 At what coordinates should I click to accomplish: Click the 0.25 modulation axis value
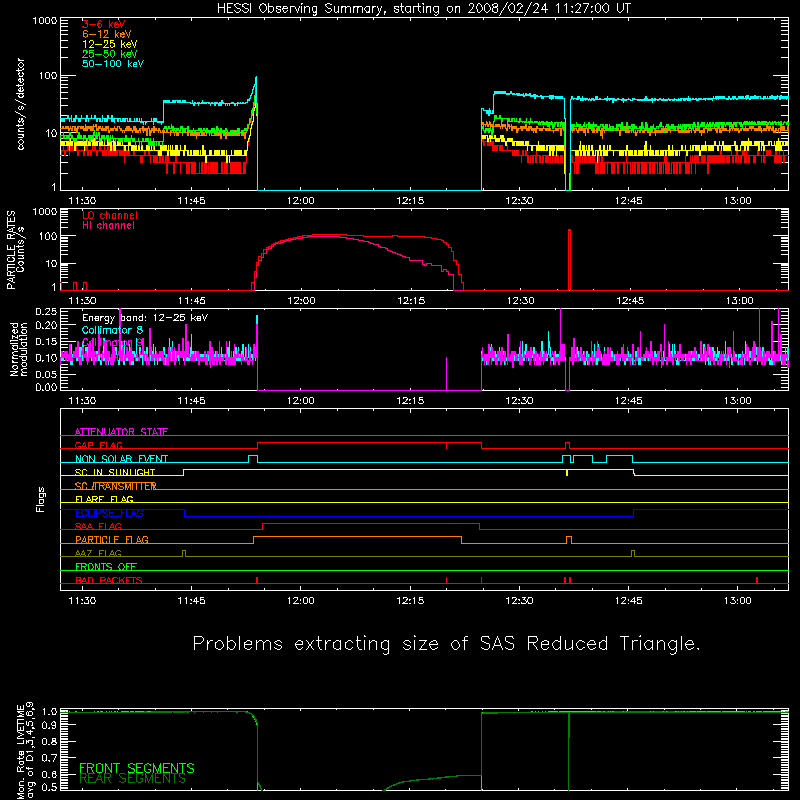tap(46, 312)
